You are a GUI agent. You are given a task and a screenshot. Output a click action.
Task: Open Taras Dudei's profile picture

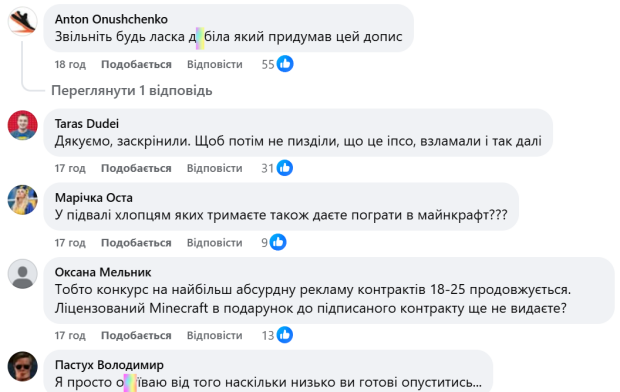point(23,125)
